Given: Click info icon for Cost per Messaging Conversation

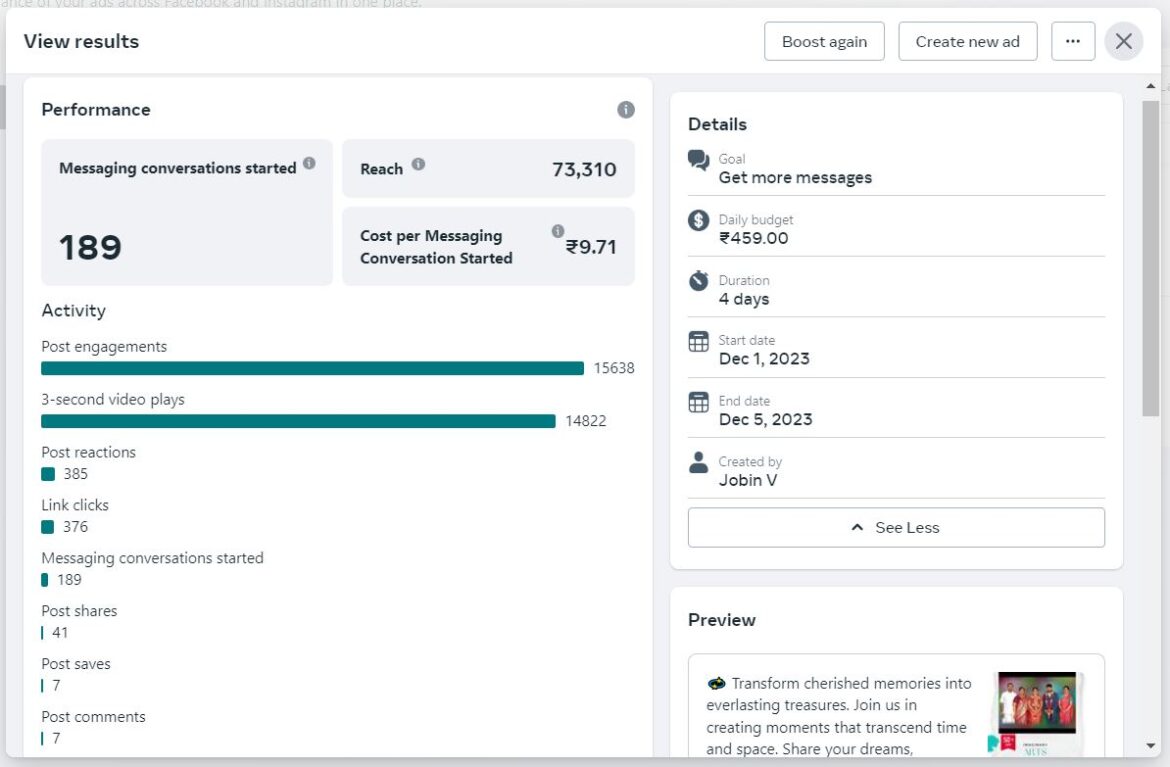Looking at the screenshot, I should [x=557, y=231].
